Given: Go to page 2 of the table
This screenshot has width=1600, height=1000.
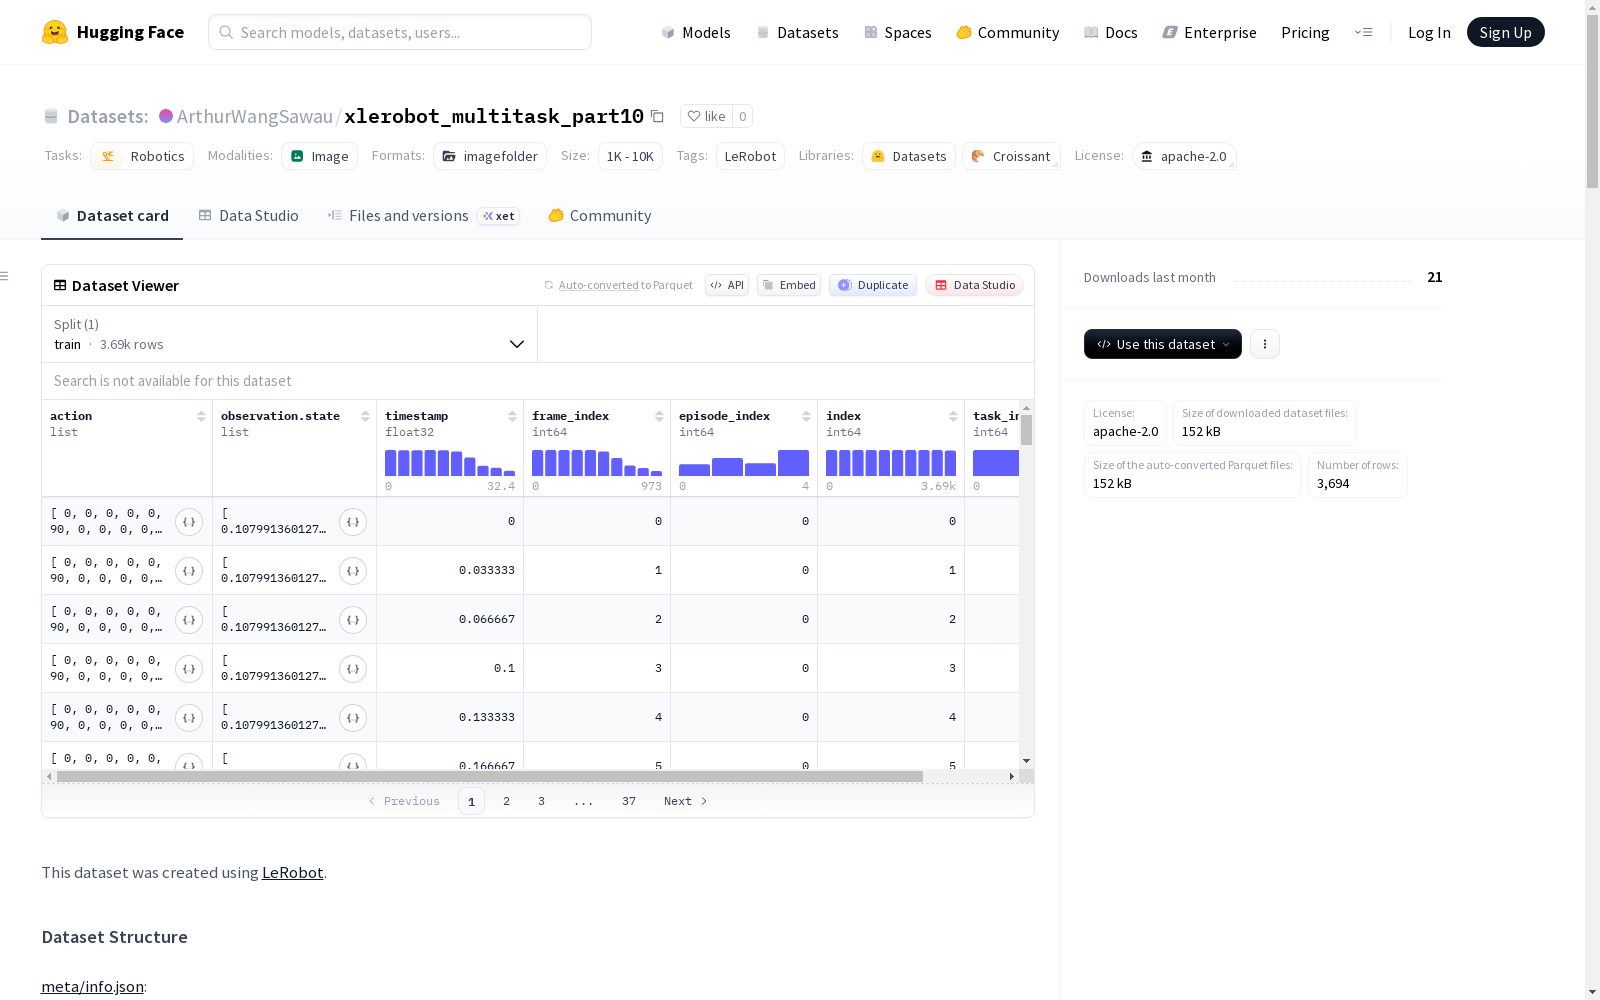Looking at the screenshot, I should 507,801.
